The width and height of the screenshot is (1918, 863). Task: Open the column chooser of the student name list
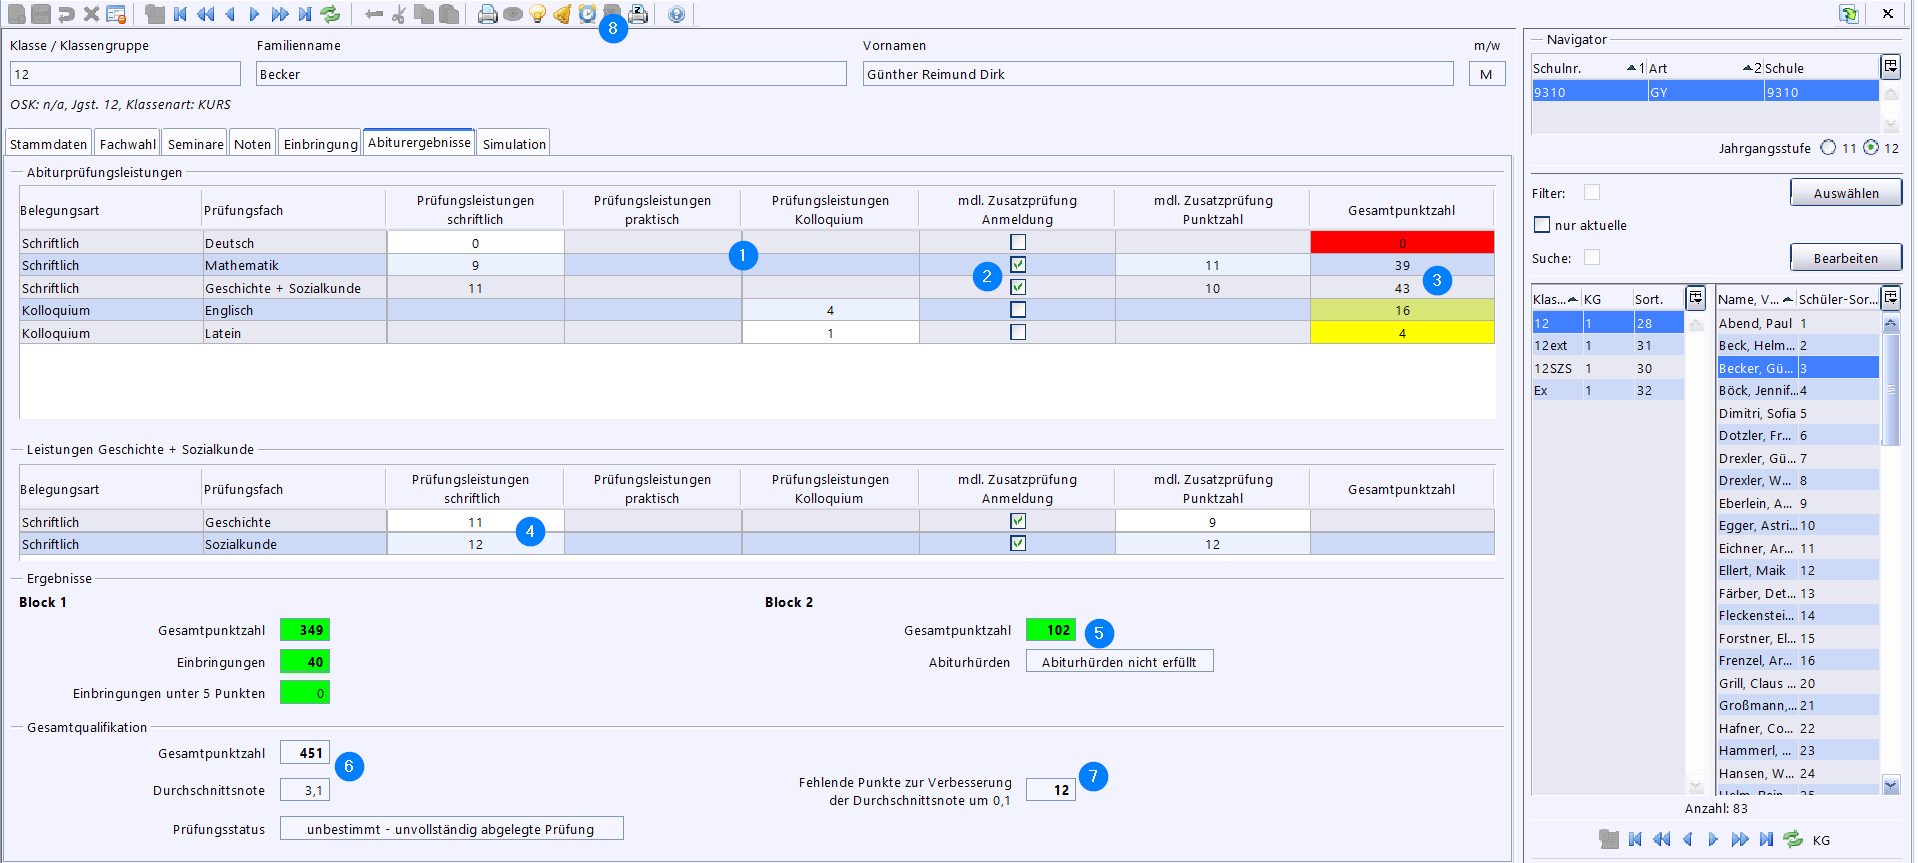(1890, 298)
